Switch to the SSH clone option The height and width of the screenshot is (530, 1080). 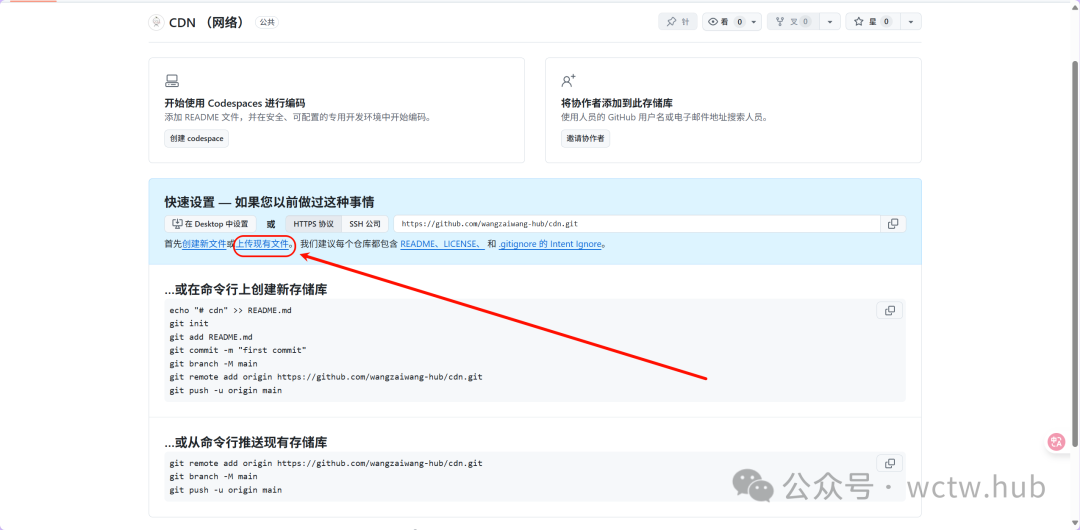(x=364, y=224)
